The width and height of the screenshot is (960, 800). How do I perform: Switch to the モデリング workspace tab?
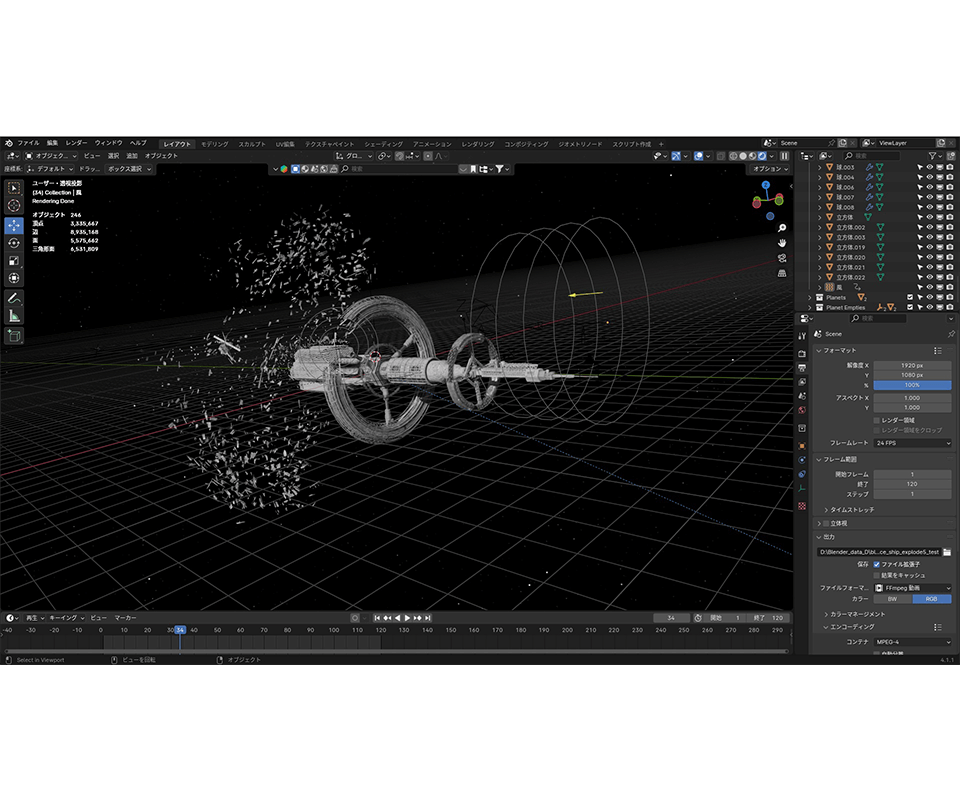[214, 144]
